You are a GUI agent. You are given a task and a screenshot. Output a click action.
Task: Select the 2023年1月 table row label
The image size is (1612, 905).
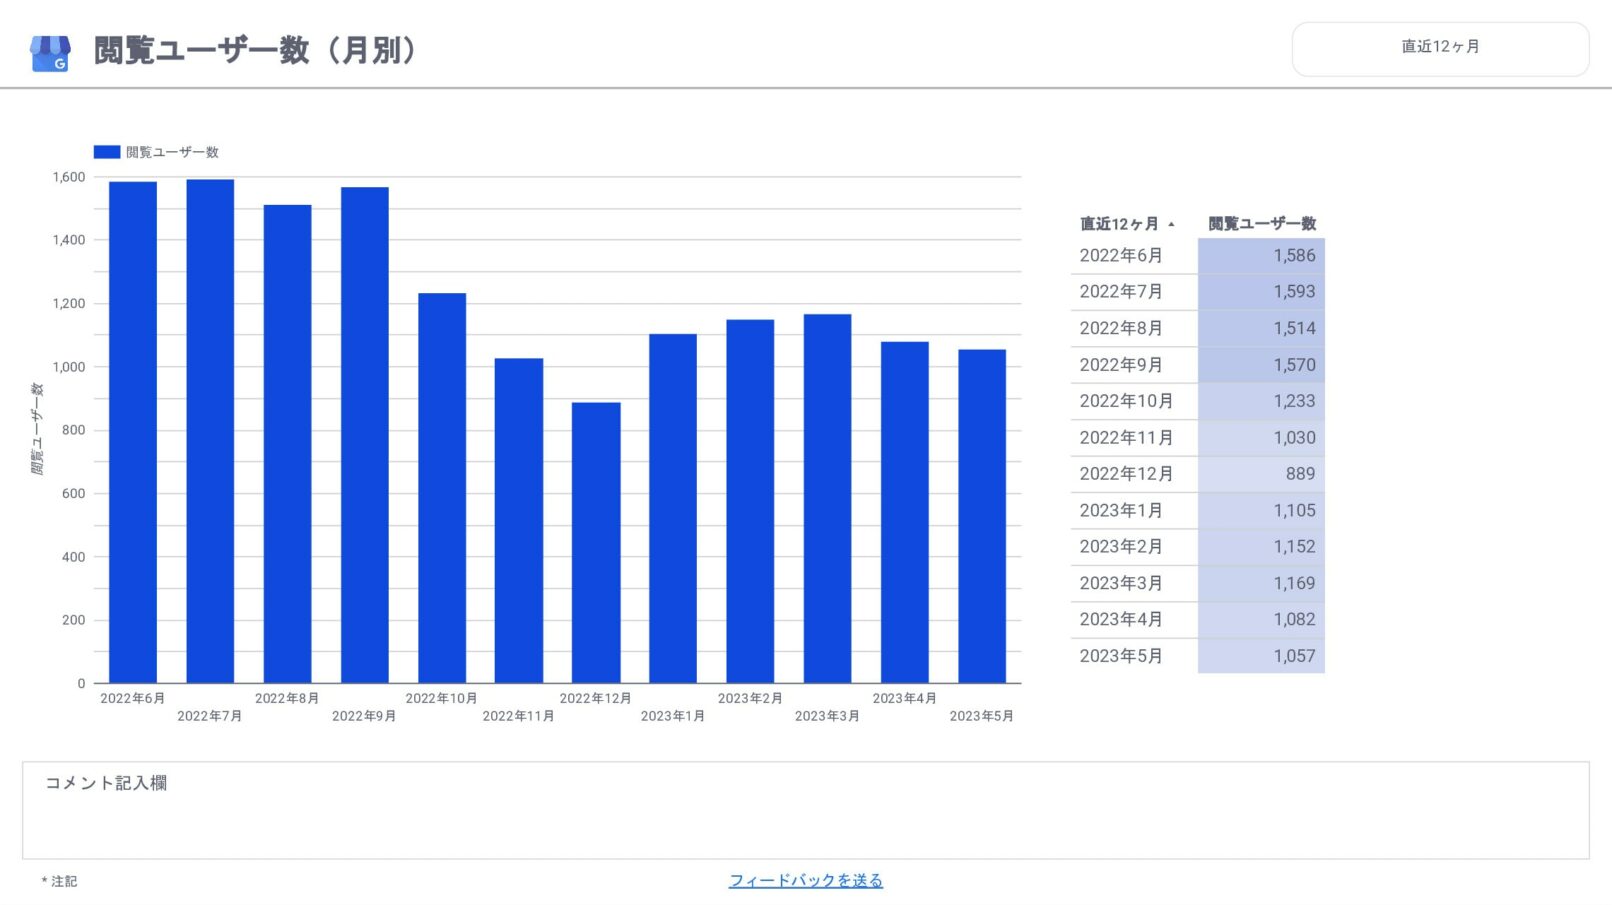(x=1121, y=511)
